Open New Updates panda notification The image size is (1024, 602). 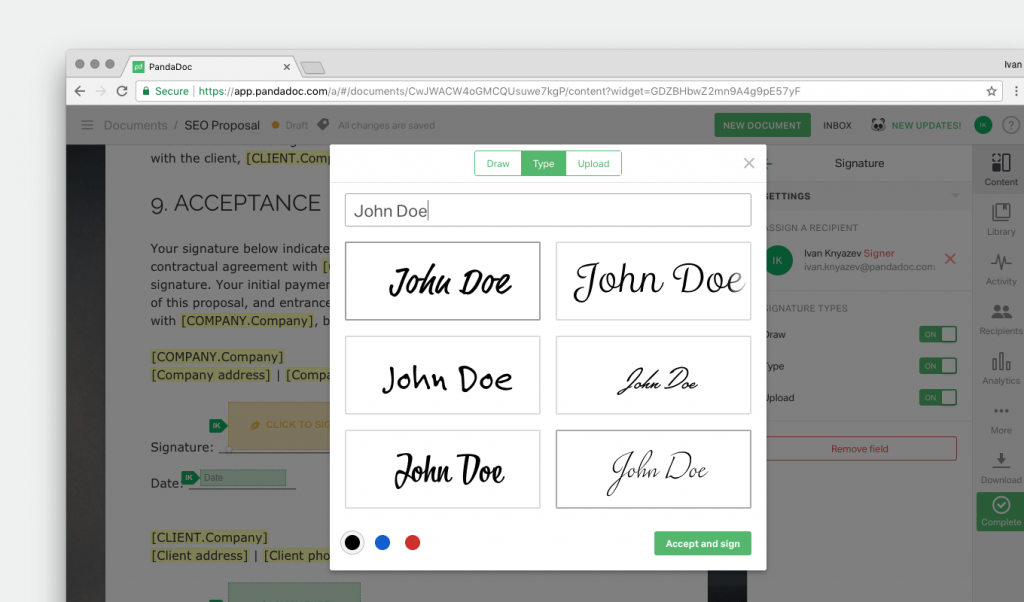[916, 125]
